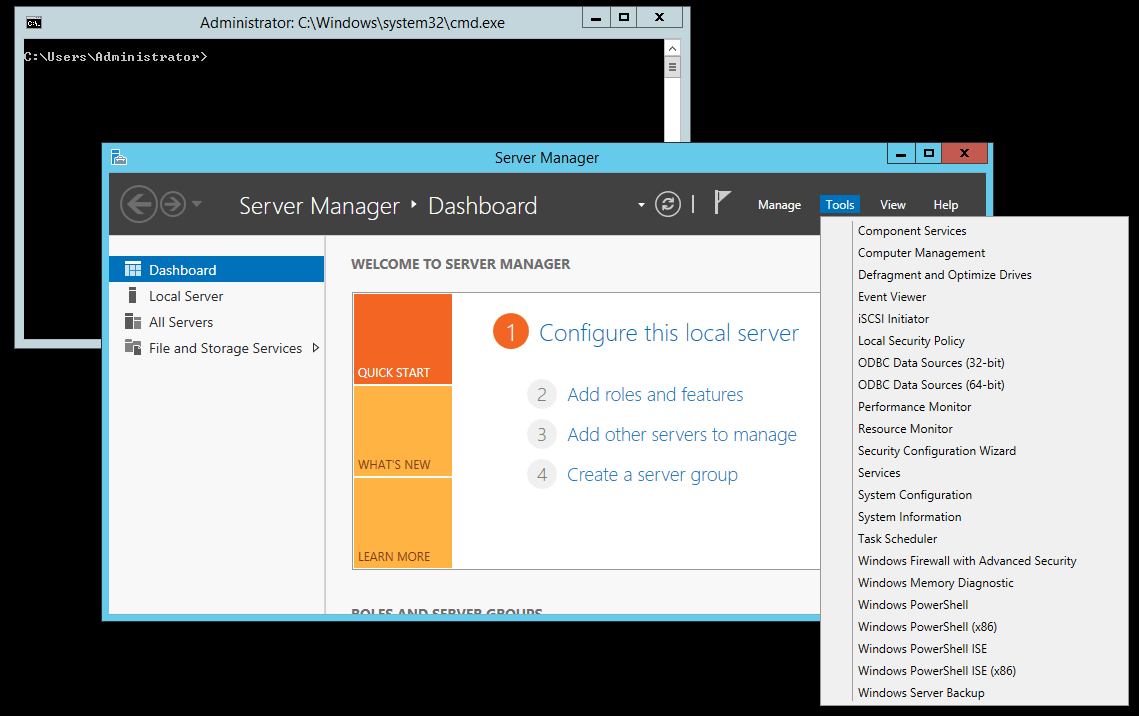The width and height of the screenshot is (1139, 716).
Task: Expand File and Storage Services arrow
Action: click(x=316, y=348)
